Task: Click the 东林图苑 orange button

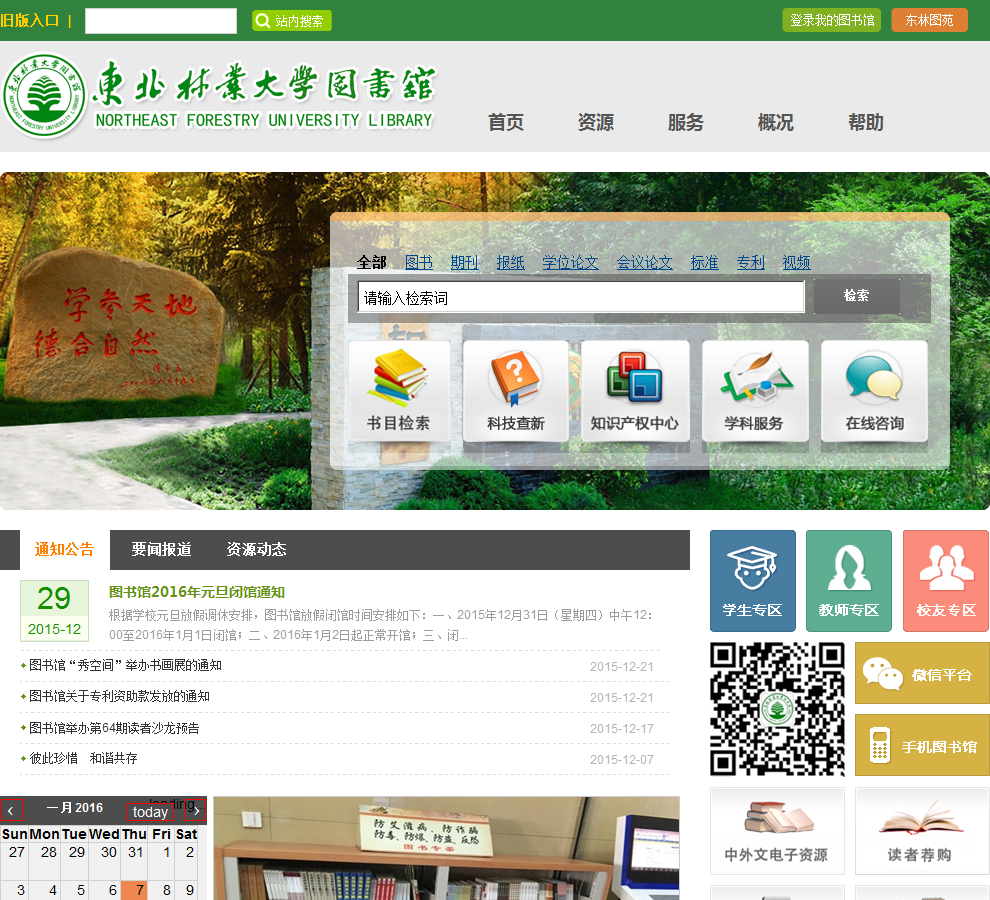Action: click(929, 20)
